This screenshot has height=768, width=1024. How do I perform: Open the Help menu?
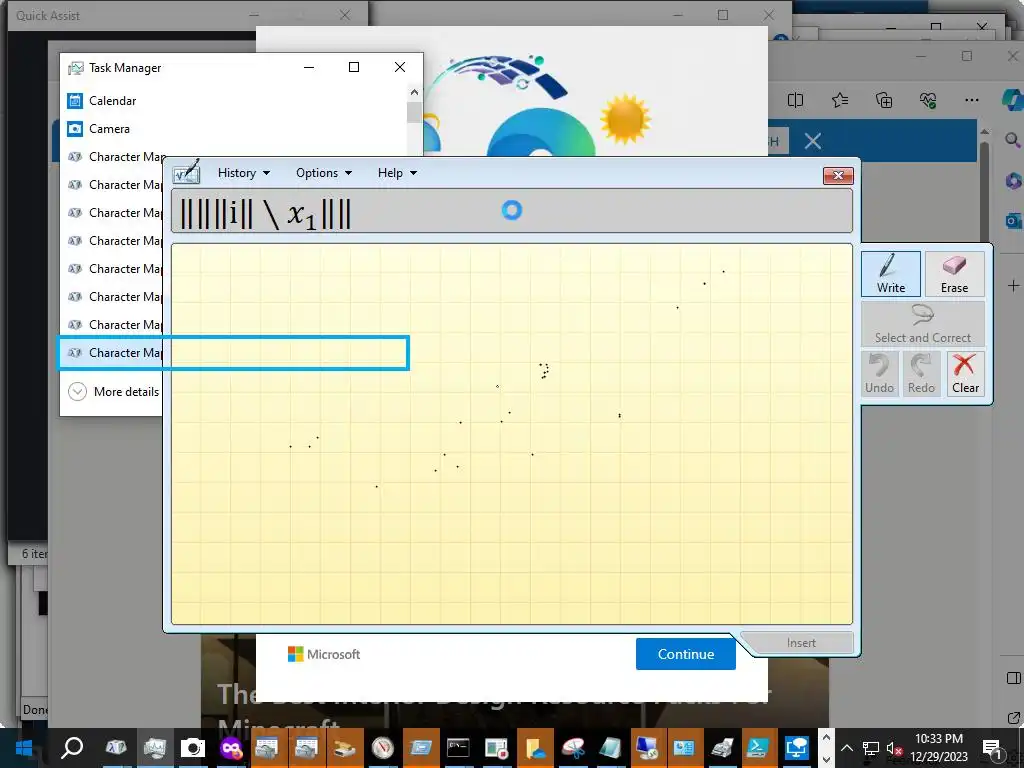tap(397, 173)
